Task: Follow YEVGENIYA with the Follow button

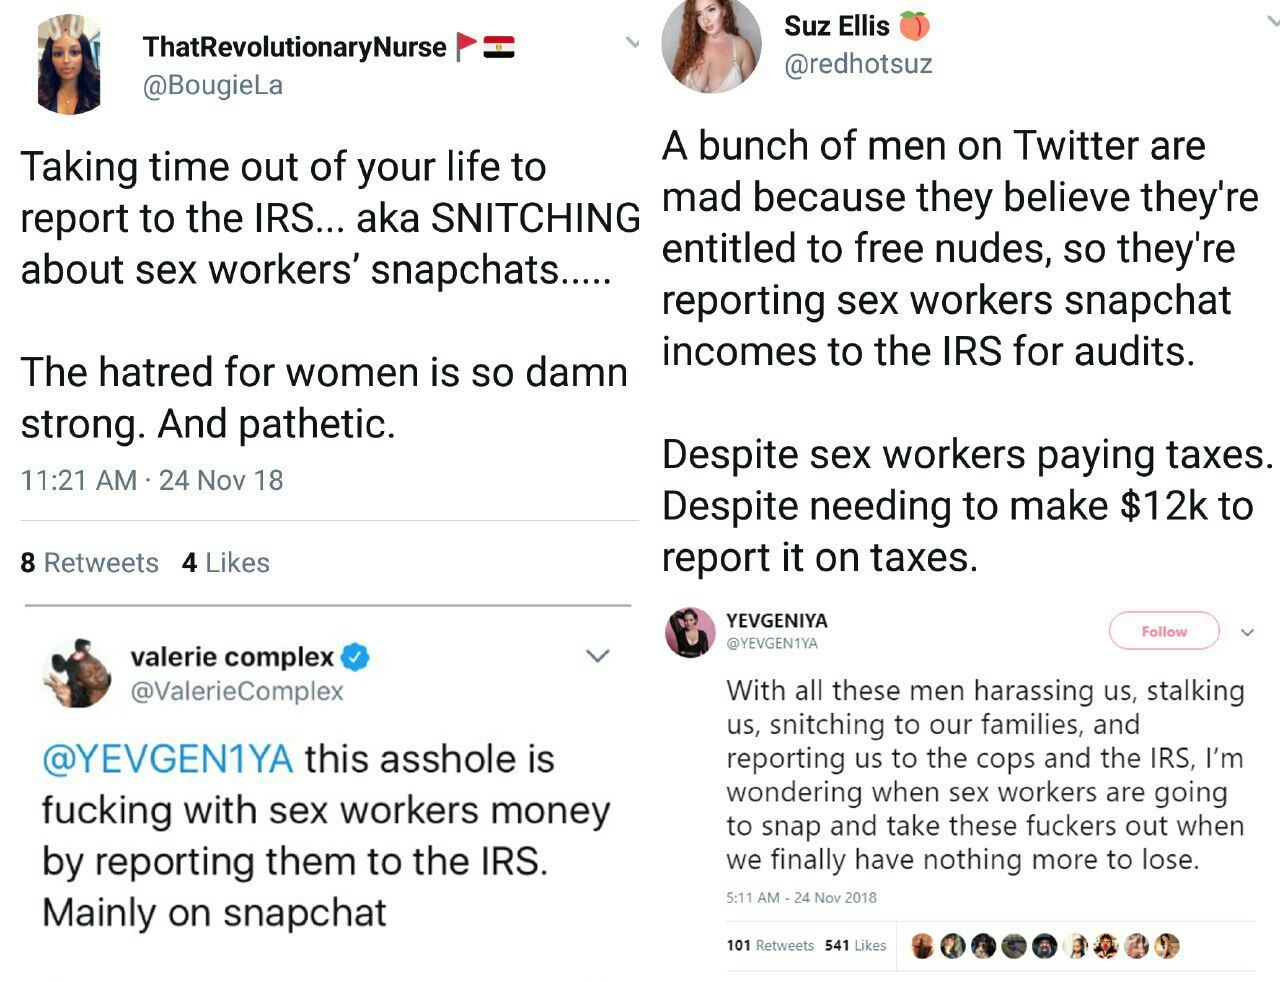Action: pos(1164,631)
